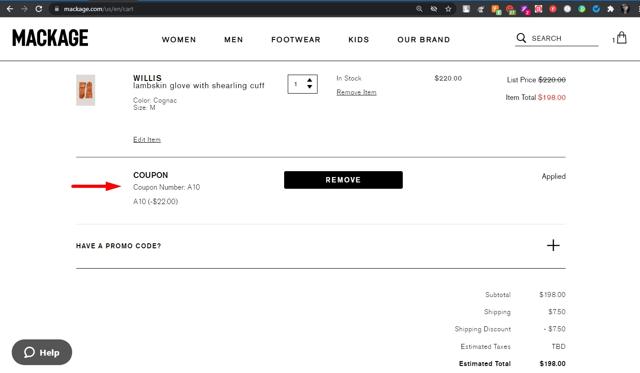Viewport: 640px width, 373px height.
Task: Click the white square extension icon
Action: click(x=466, y=9)
